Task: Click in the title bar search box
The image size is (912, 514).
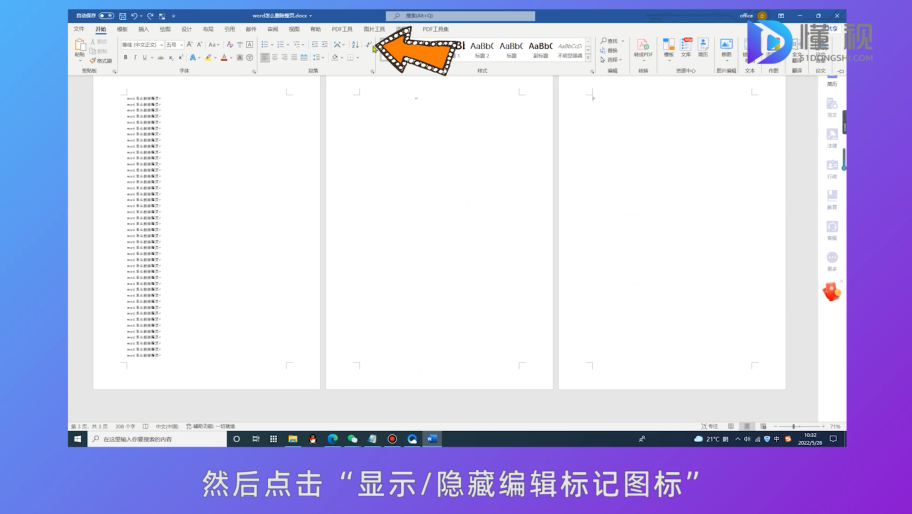Action: click(x=461, y=16)
